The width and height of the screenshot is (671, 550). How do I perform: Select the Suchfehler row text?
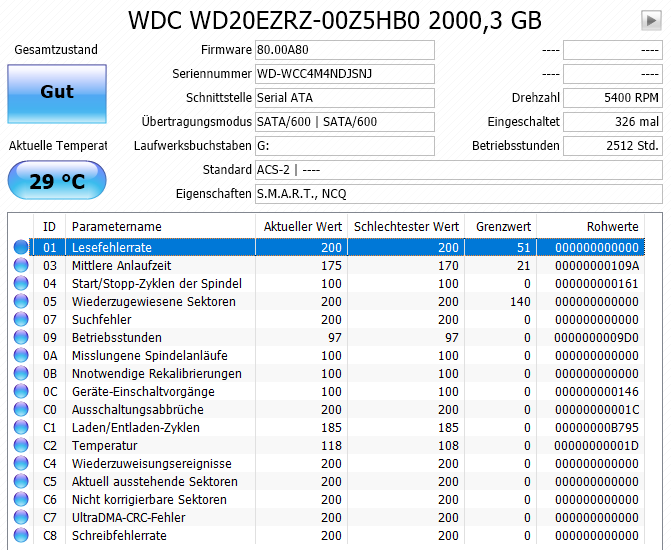pyautogui.click(x=101, y=319)
